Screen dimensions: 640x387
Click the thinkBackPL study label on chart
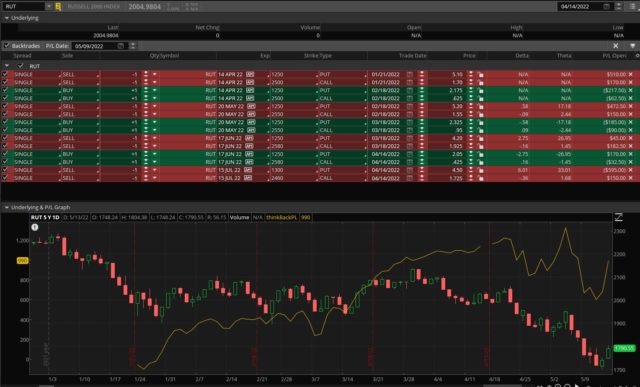click(x=282, y=218)
